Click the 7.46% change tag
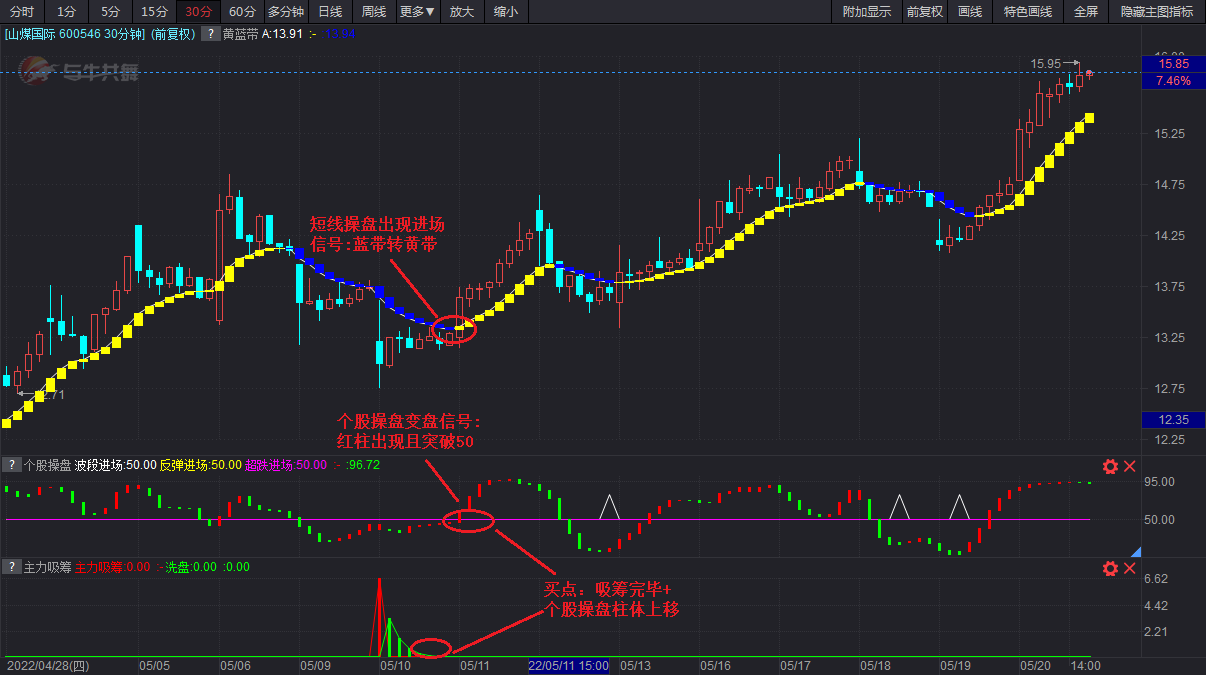Screen dimensions: 1206x675 [x=1173, y=80]
